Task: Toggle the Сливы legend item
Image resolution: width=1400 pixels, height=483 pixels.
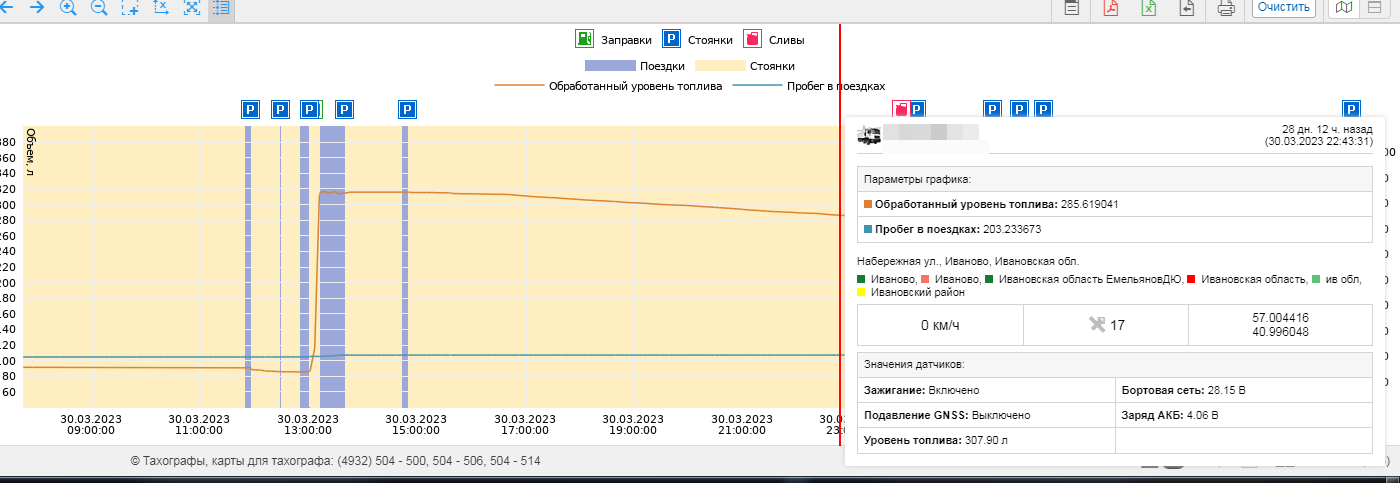Action: [774, 40]
